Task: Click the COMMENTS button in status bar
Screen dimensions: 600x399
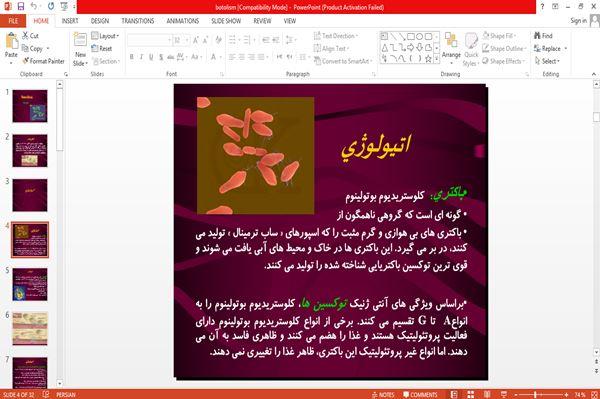Action: click(420, 395)
